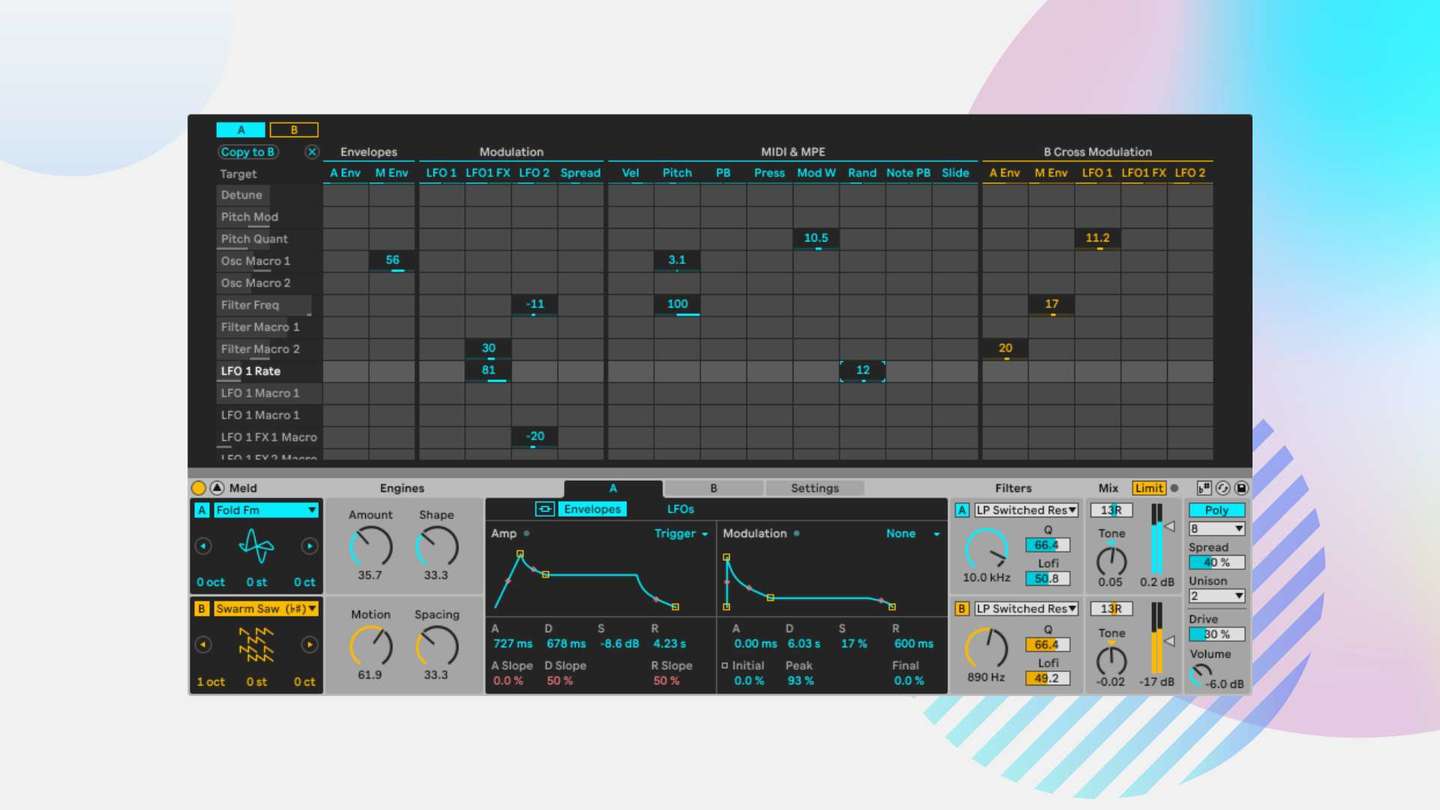
Task: Switch to engine A tab
Action: point(613,488)
